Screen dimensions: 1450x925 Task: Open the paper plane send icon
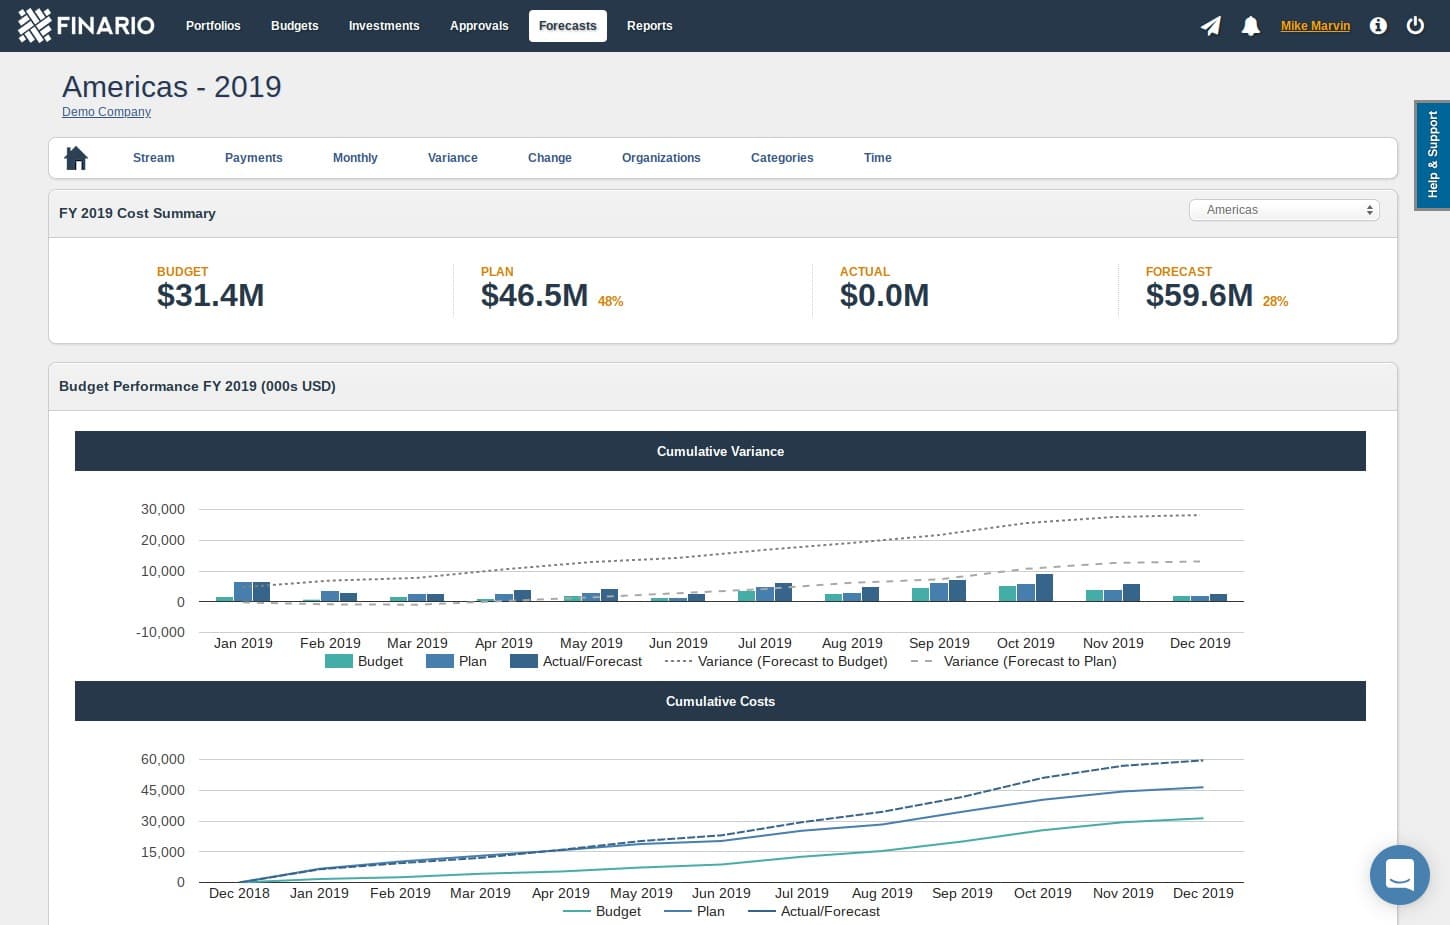click(x=1211, y=26)
